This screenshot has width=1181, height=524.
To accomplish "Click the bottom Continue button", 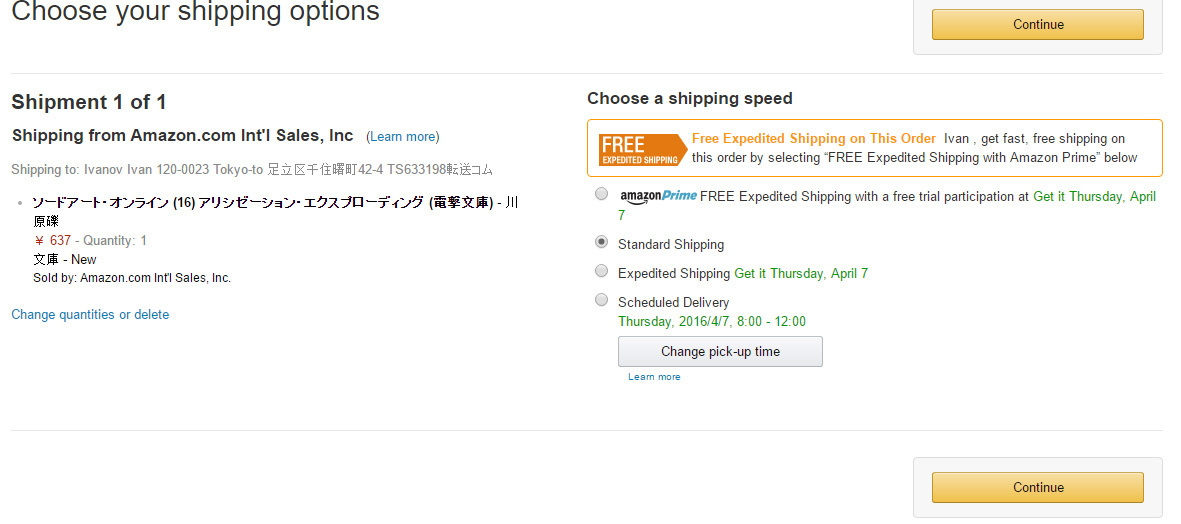I will point(1037,488).
